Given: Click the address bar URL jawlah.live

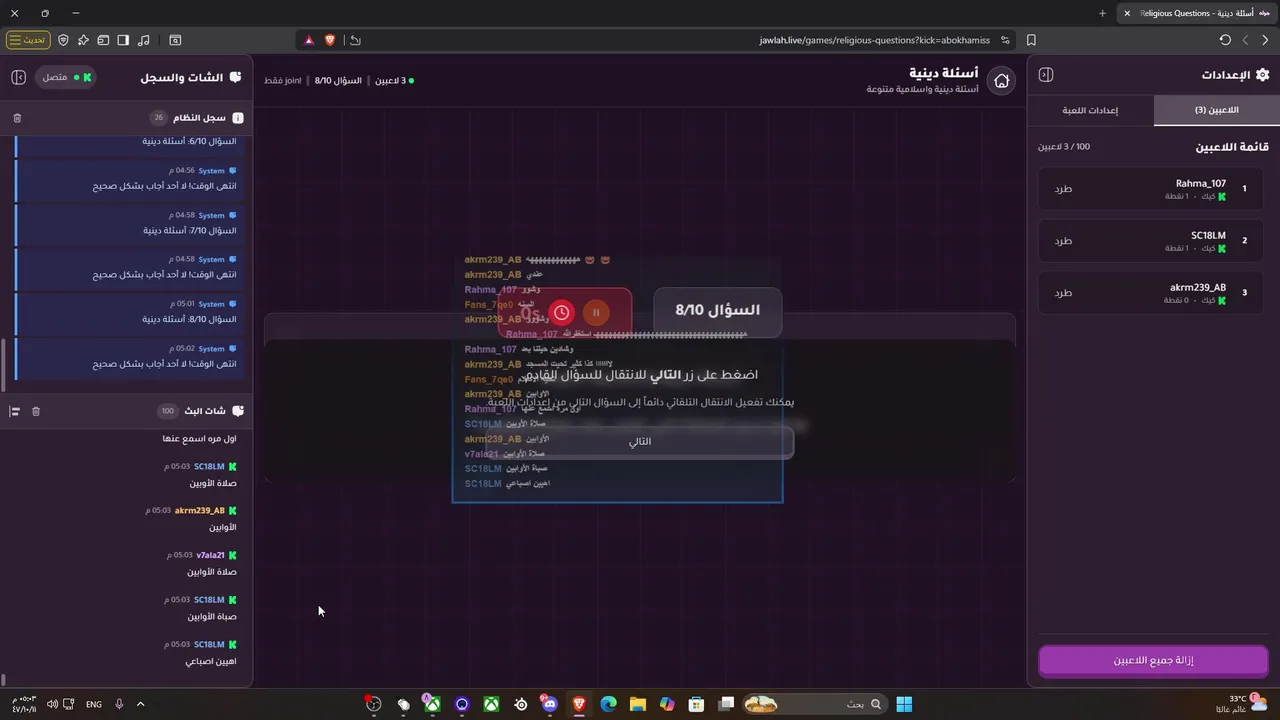Looking at the screenshot, I should [874, 40].
